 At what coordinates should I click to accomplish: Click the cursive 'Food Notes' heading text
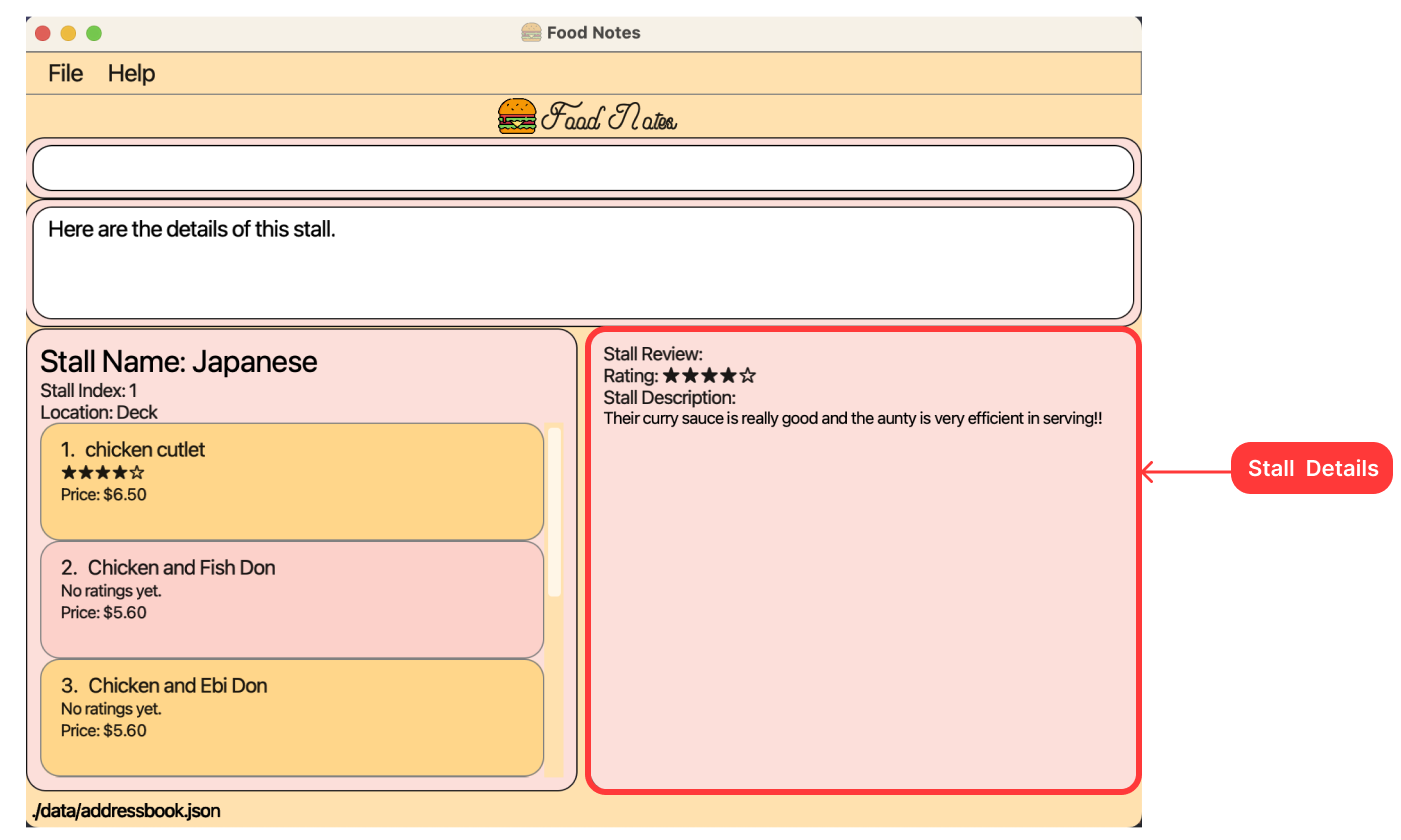pyautogui.click(x=609, y=118)
